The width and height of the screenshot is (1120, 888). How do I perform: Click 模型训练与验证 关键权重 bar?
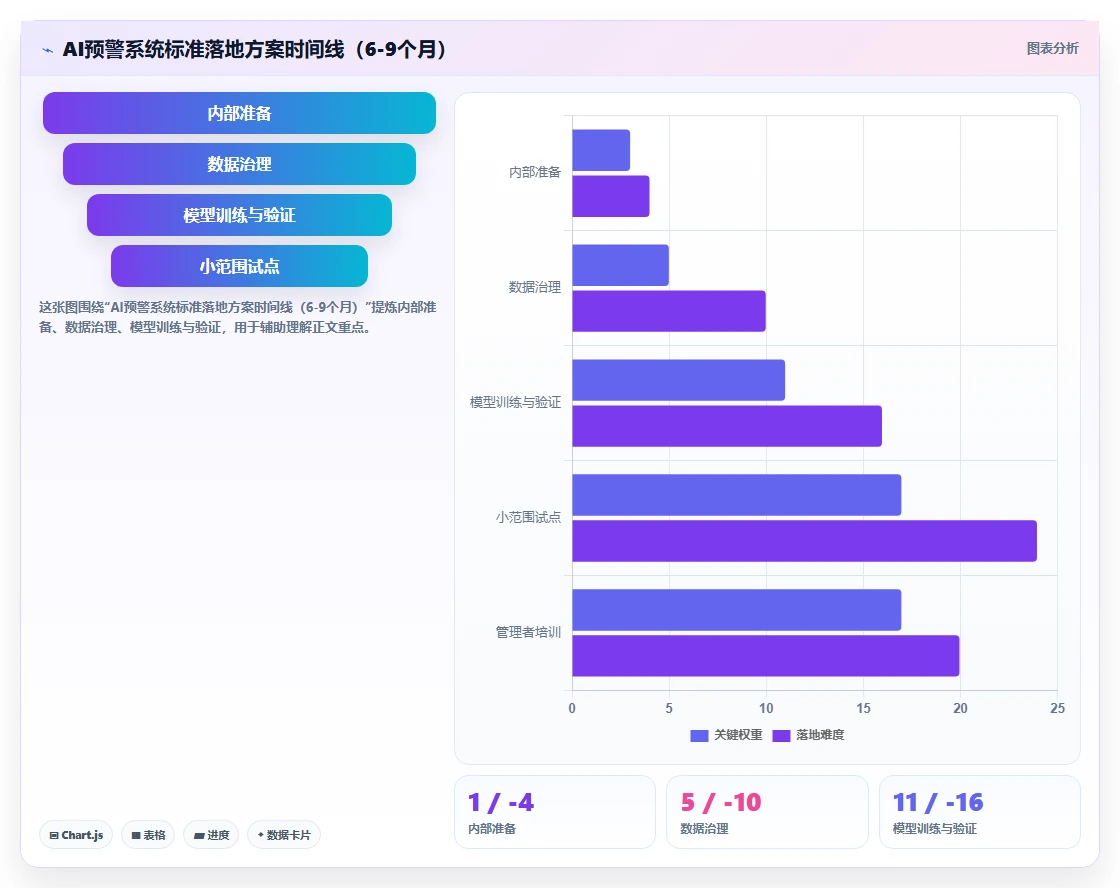click(679, 380)
